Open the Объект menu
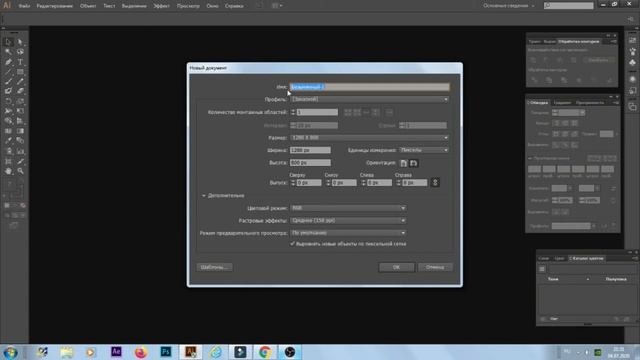Image resolution: width=640 pixels, height=360 pixels. (88, 6)
